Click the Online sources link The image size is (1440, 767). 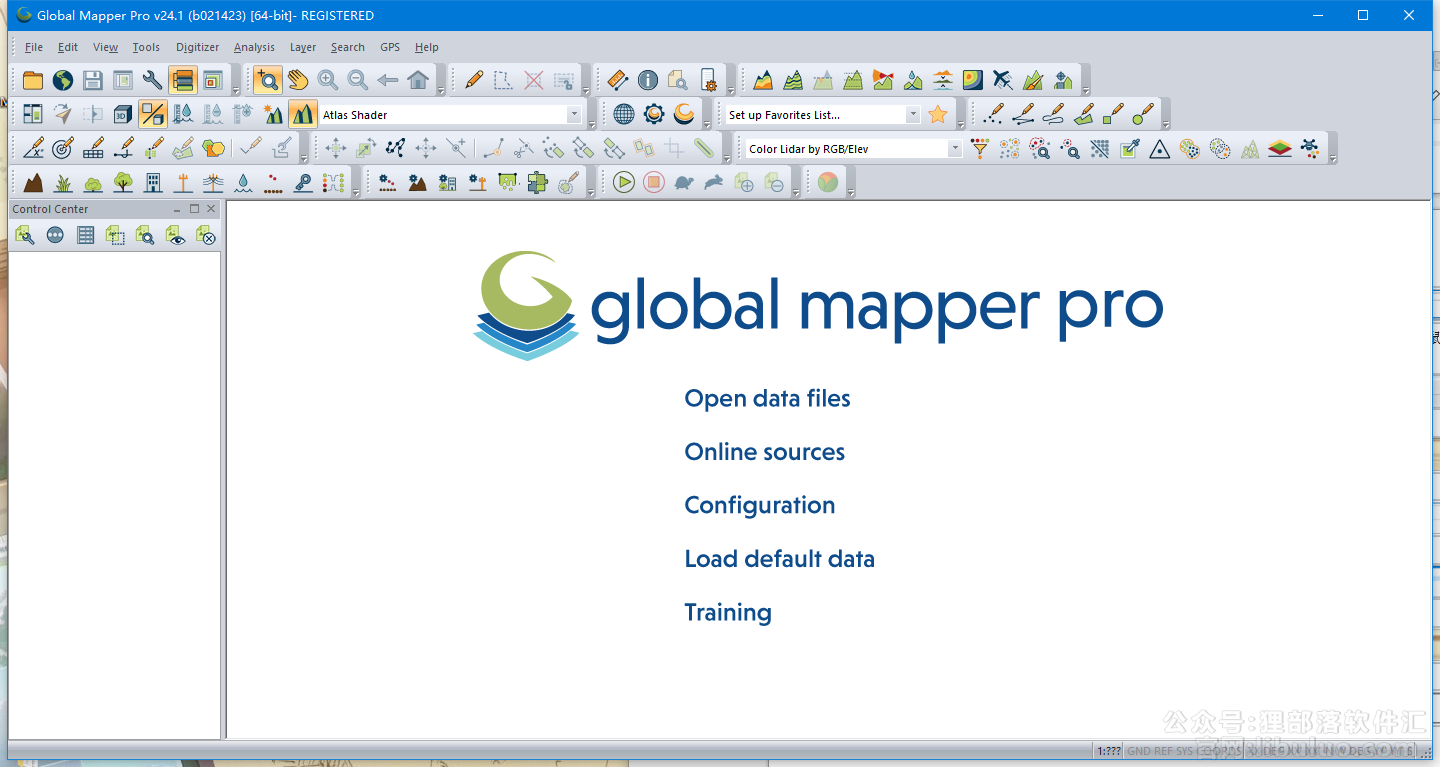click(x=764, y=452)
